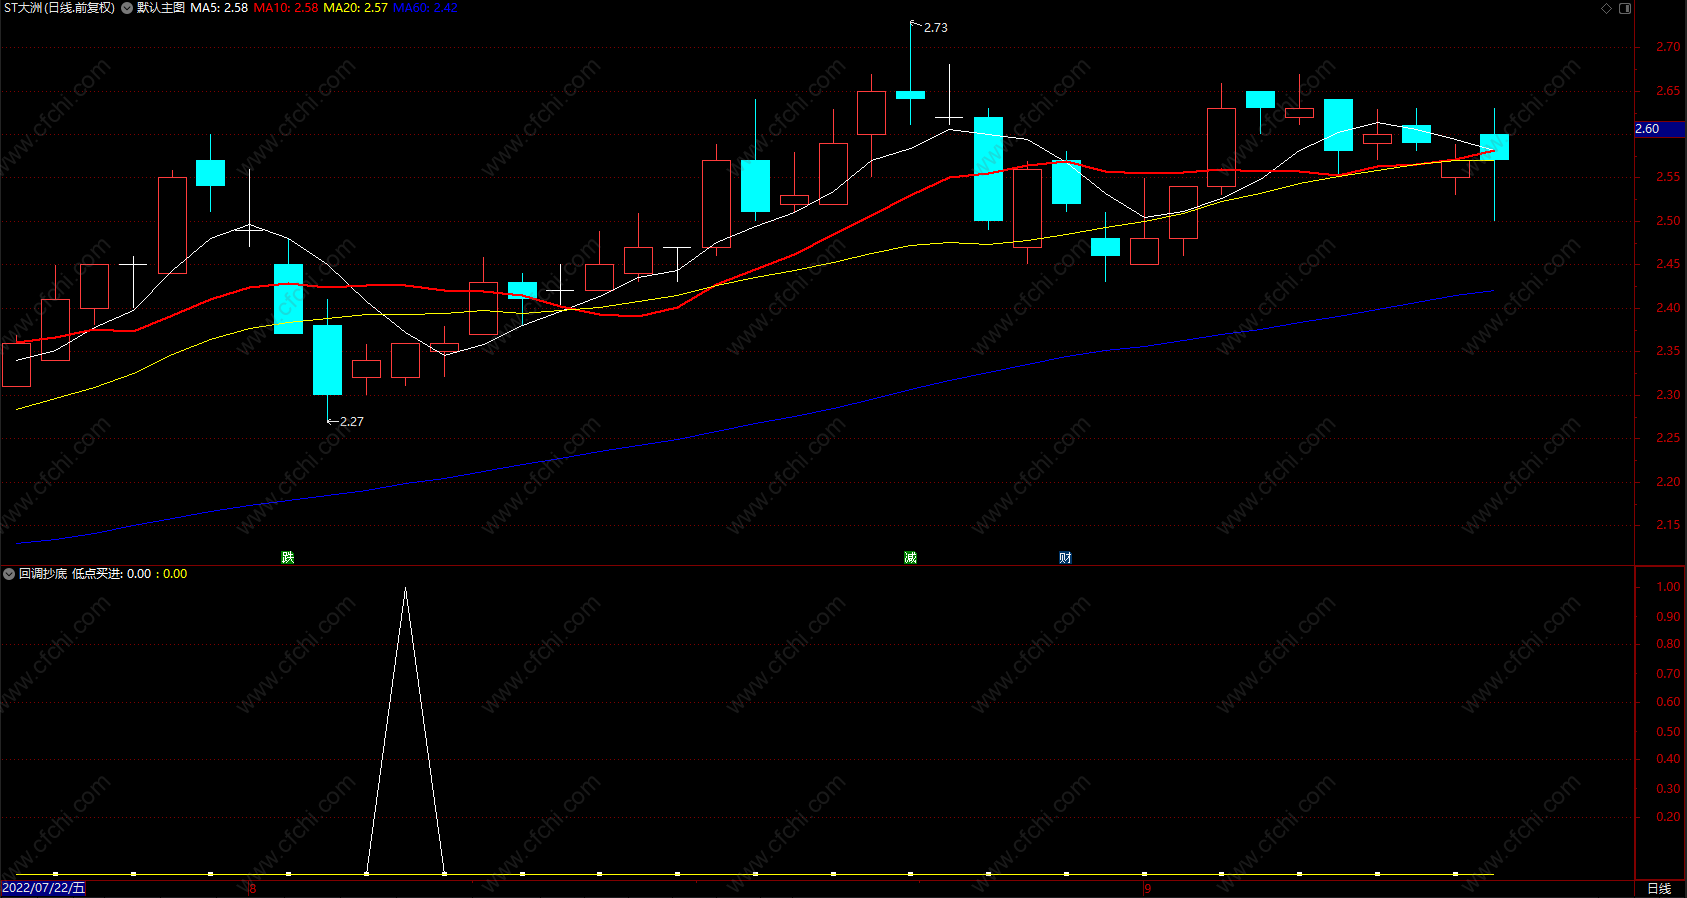Click the 跌 event marker

point(288,557)
